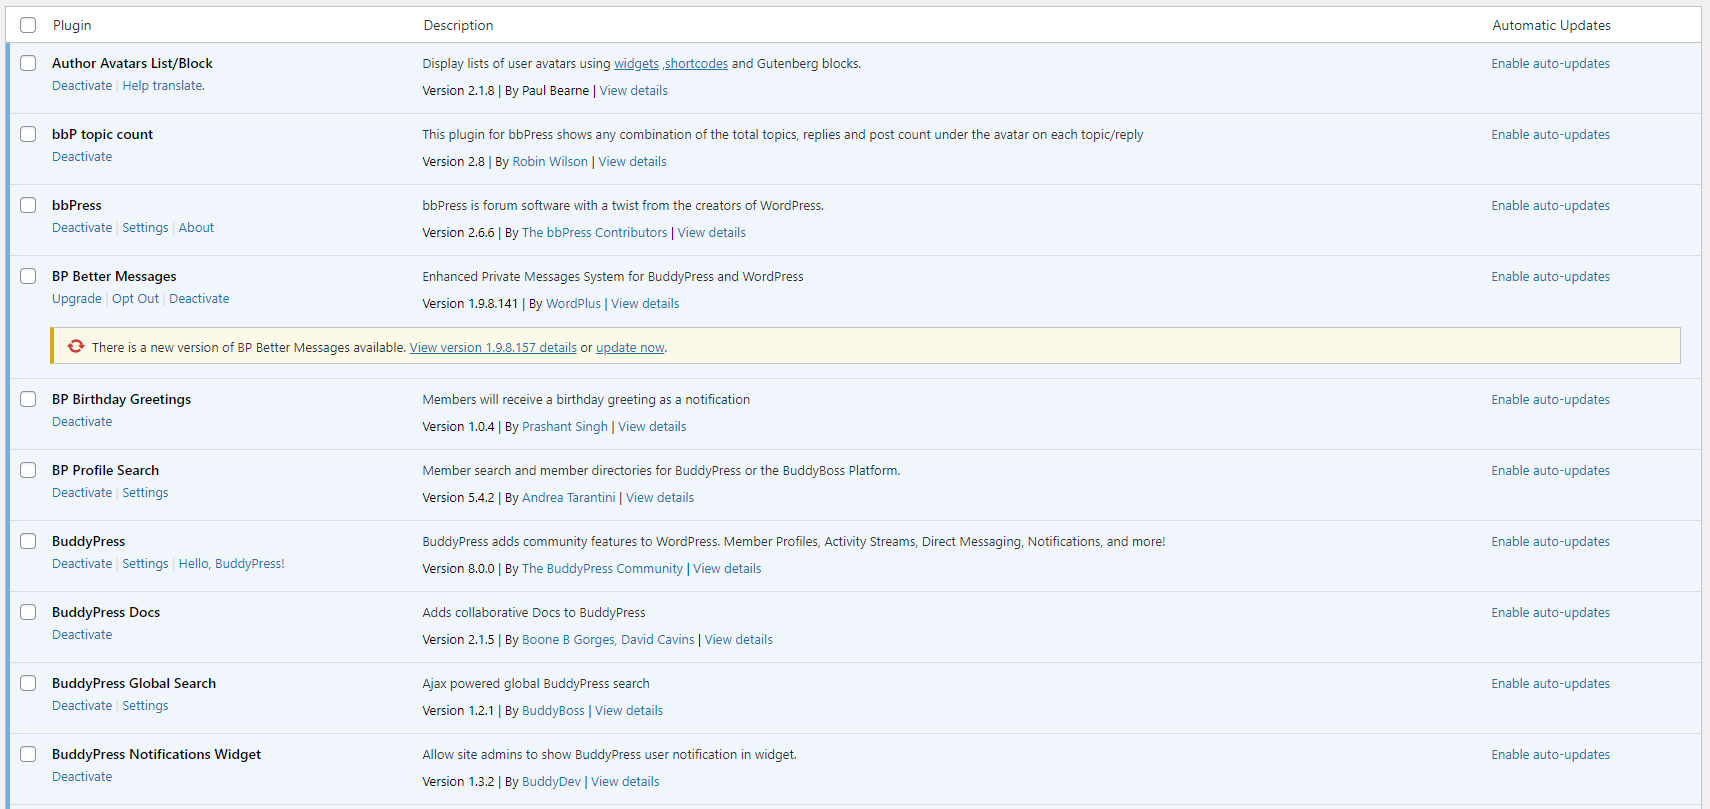Open View version 1.9.8.157 details link
Image resolution: width=1710 pixels, height=809 pixels.
[493, 348]
